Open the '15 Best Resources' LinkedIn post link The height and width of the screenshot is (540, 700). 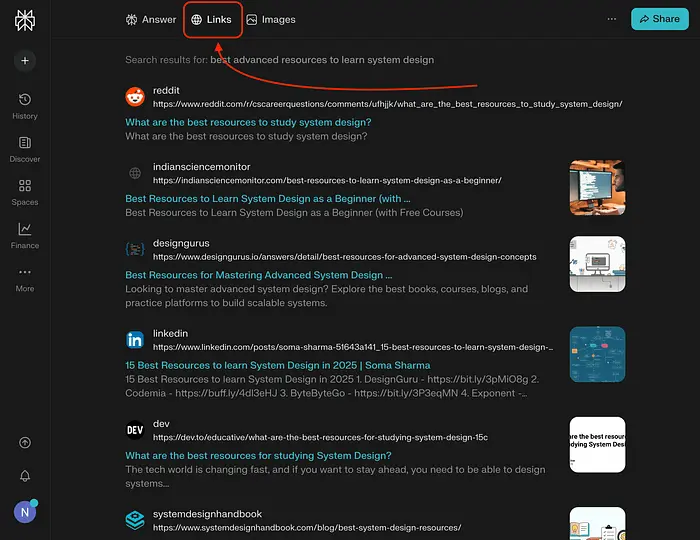point(277,366)
